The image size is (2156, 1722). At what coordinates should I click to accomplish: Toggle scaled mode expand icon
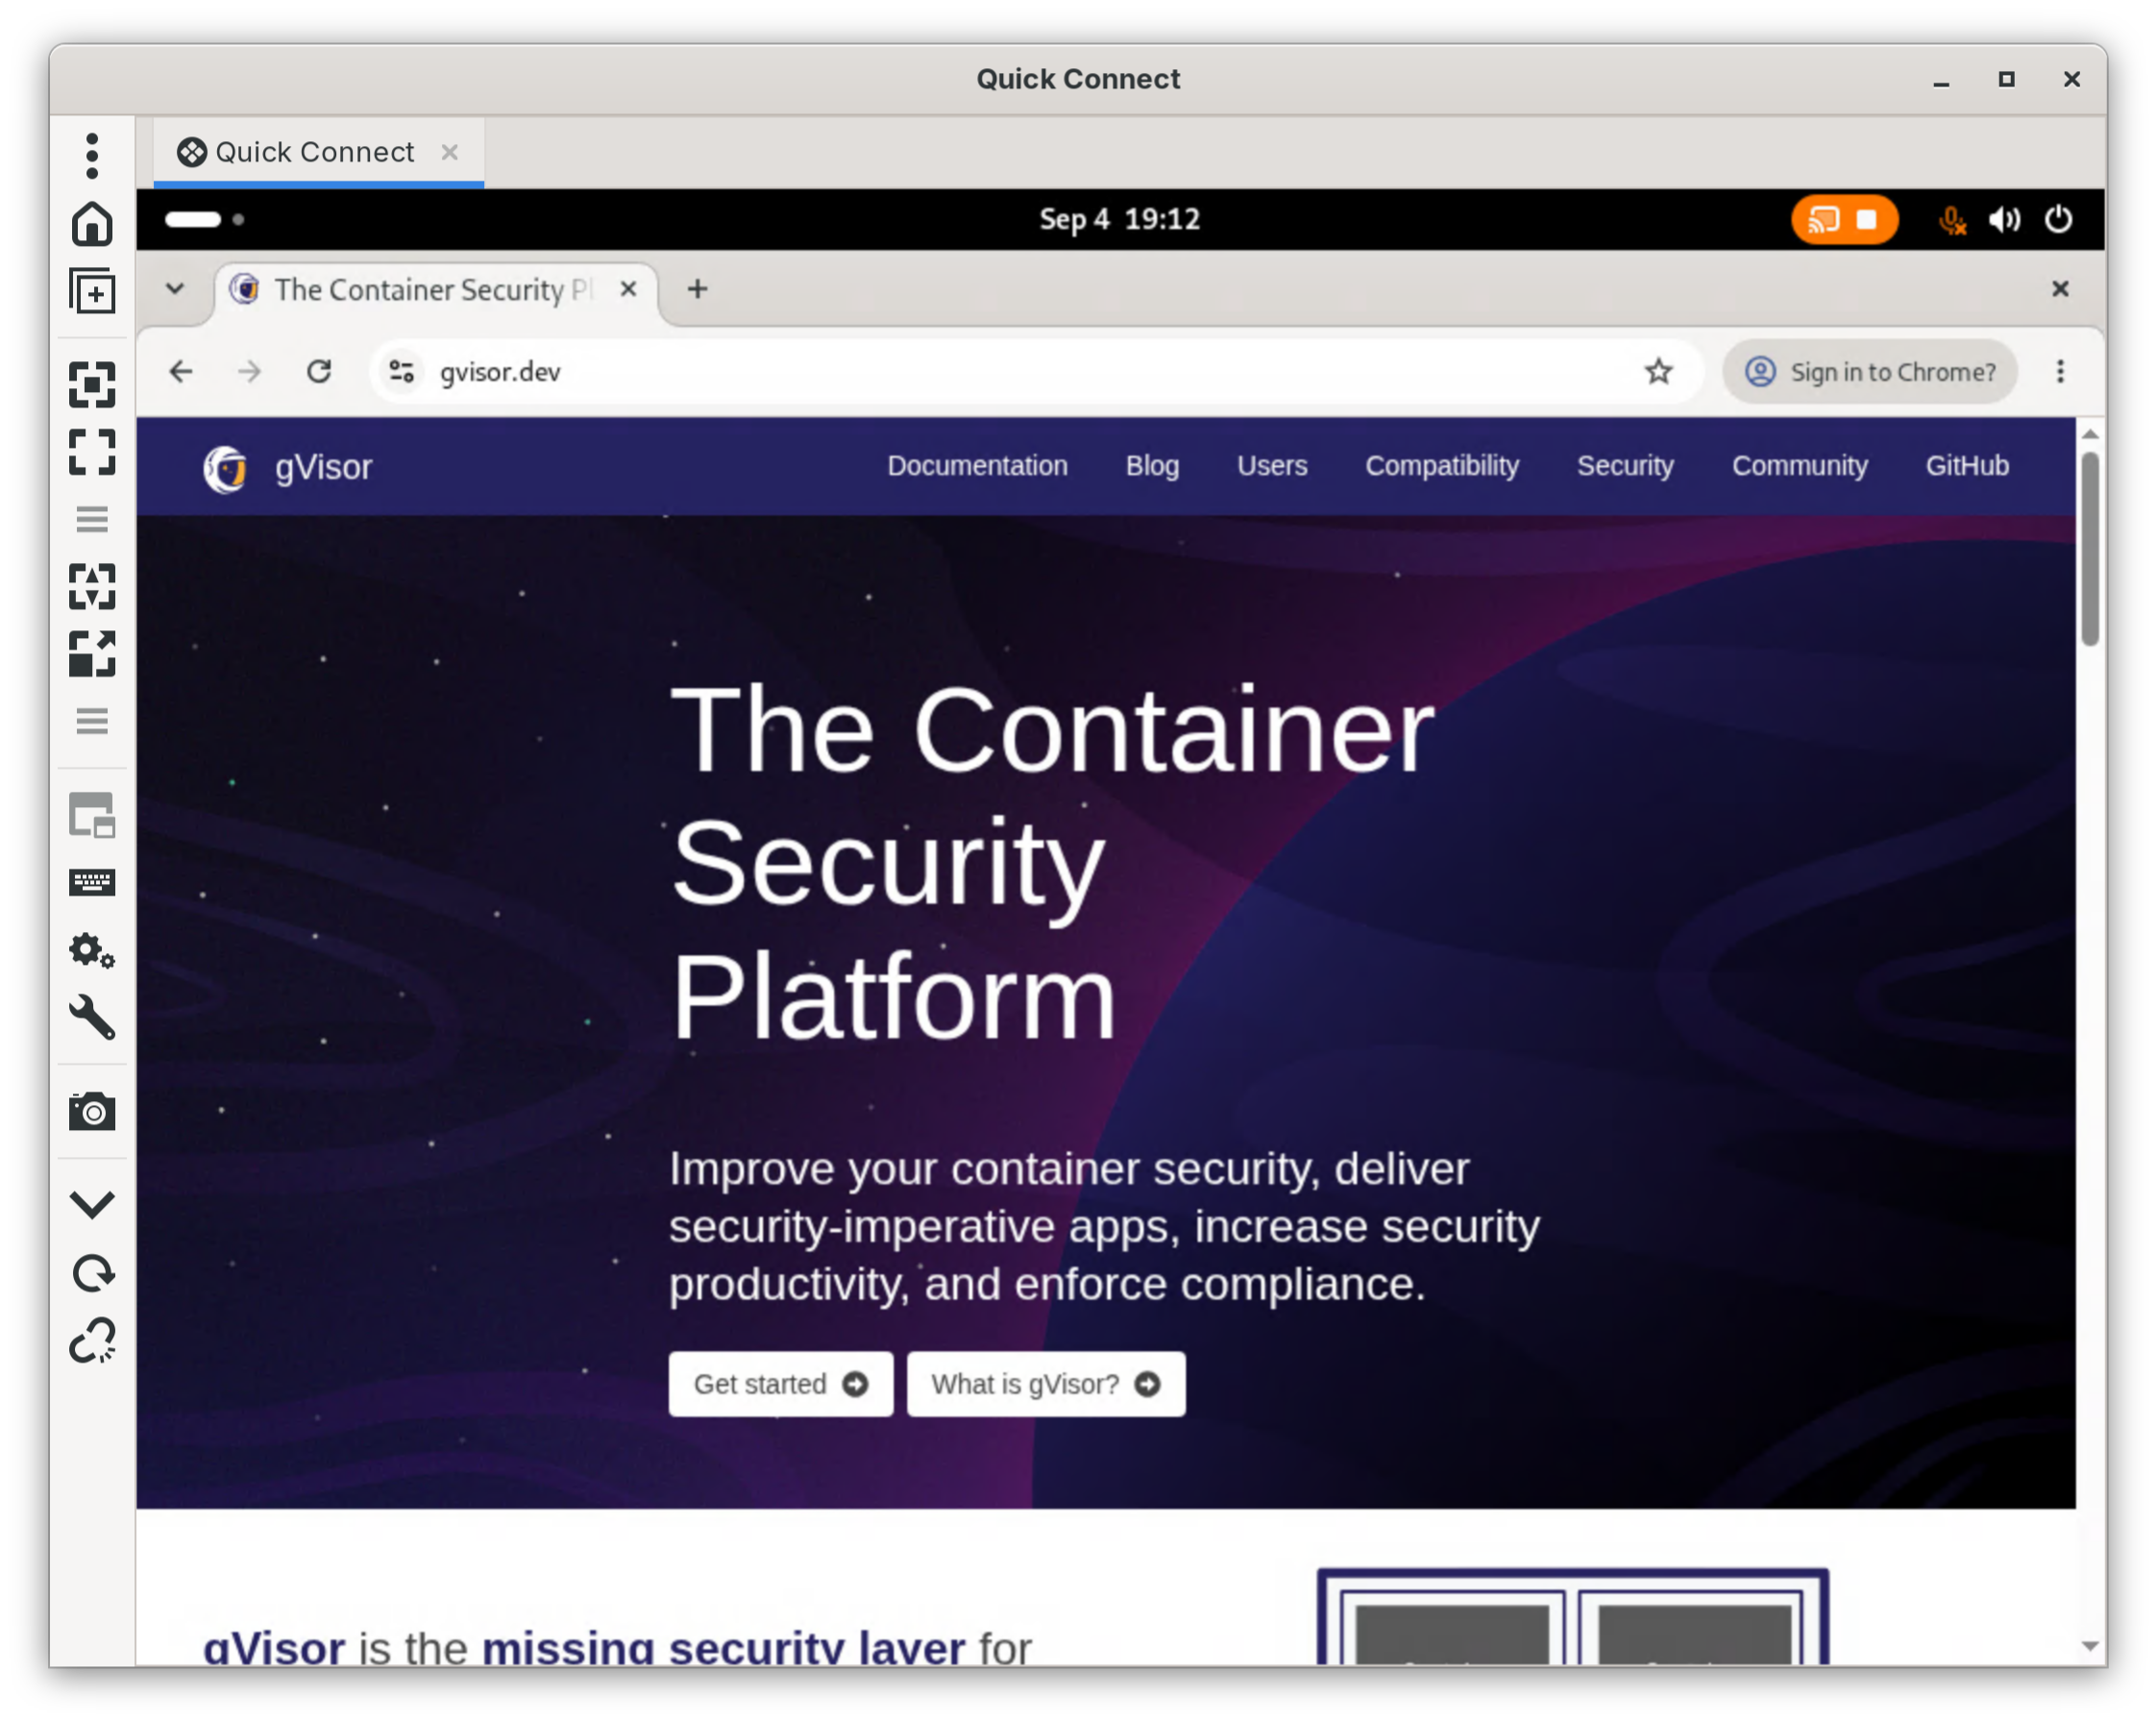[92, 653]
